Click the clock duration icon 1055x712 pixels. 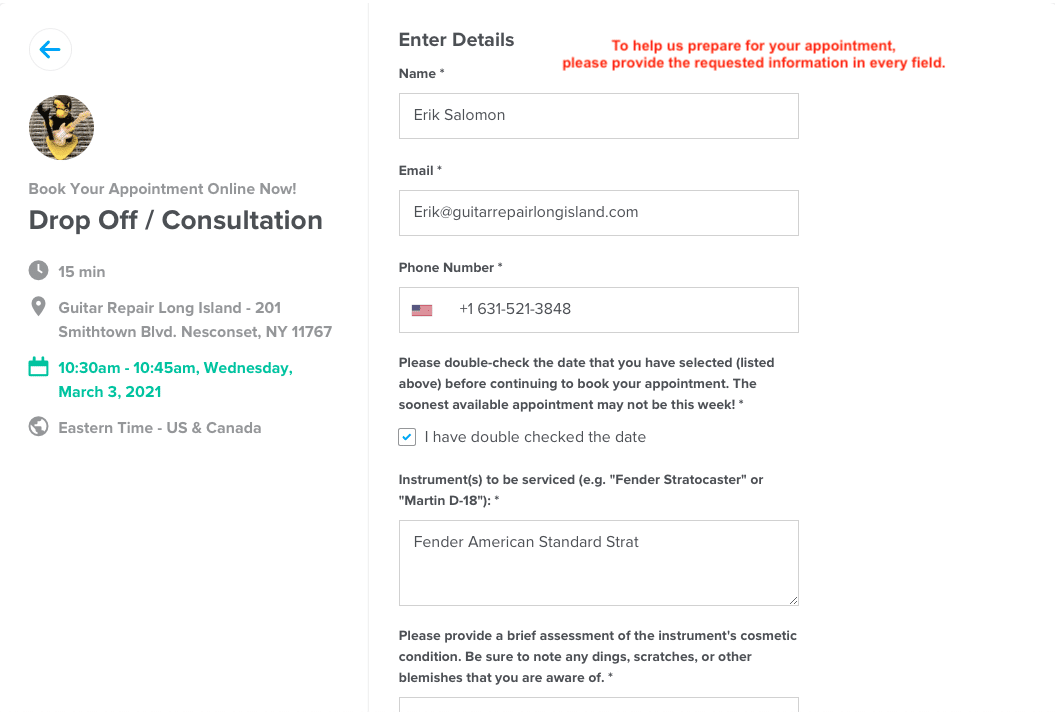[x=38, y=271]
